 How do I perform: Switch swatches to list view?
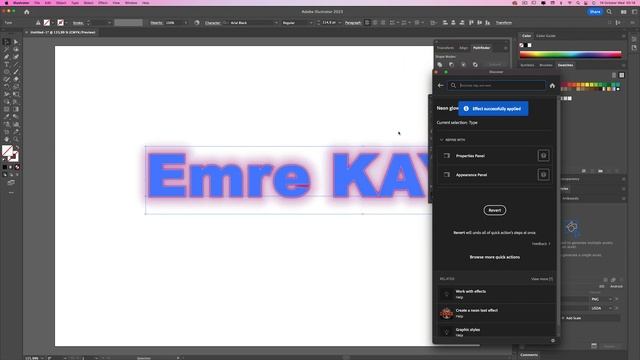[614, 75]
